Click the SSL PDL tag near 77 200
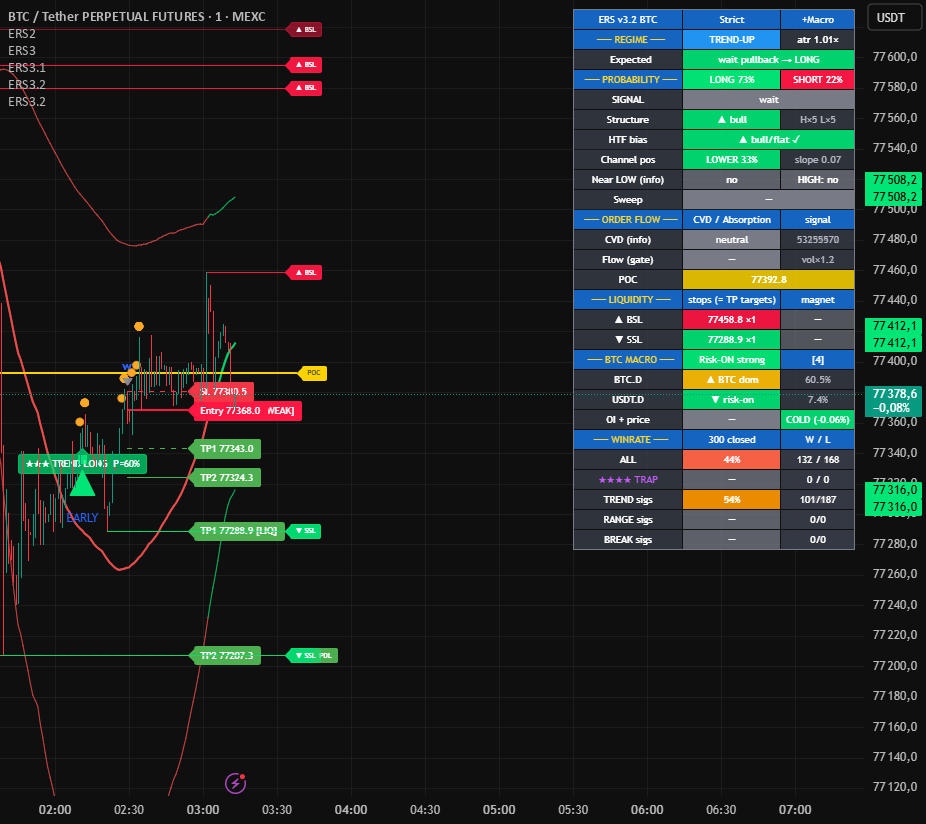The image size is (926, 824). click(x=312, y=655)
